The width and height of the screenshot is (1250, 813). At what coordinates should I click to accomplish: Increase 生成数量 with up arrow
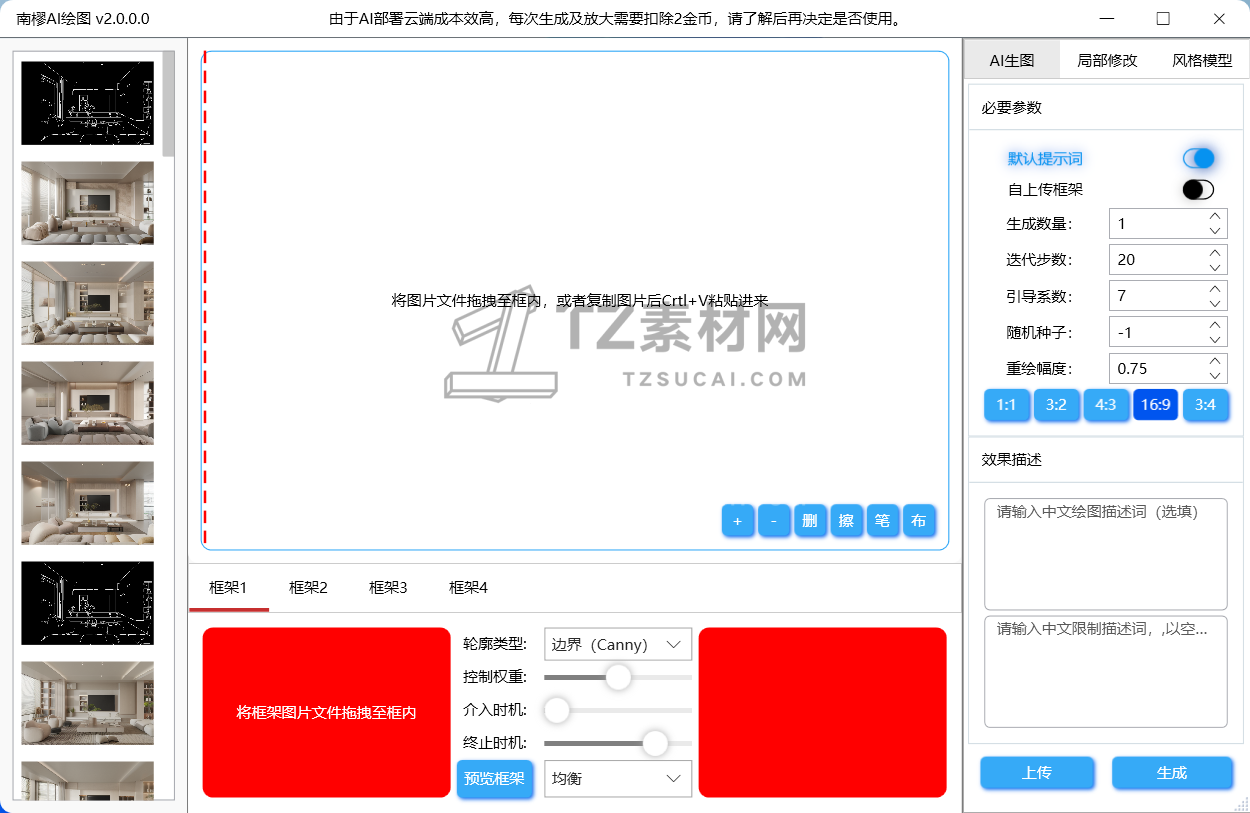point(1215,216)
